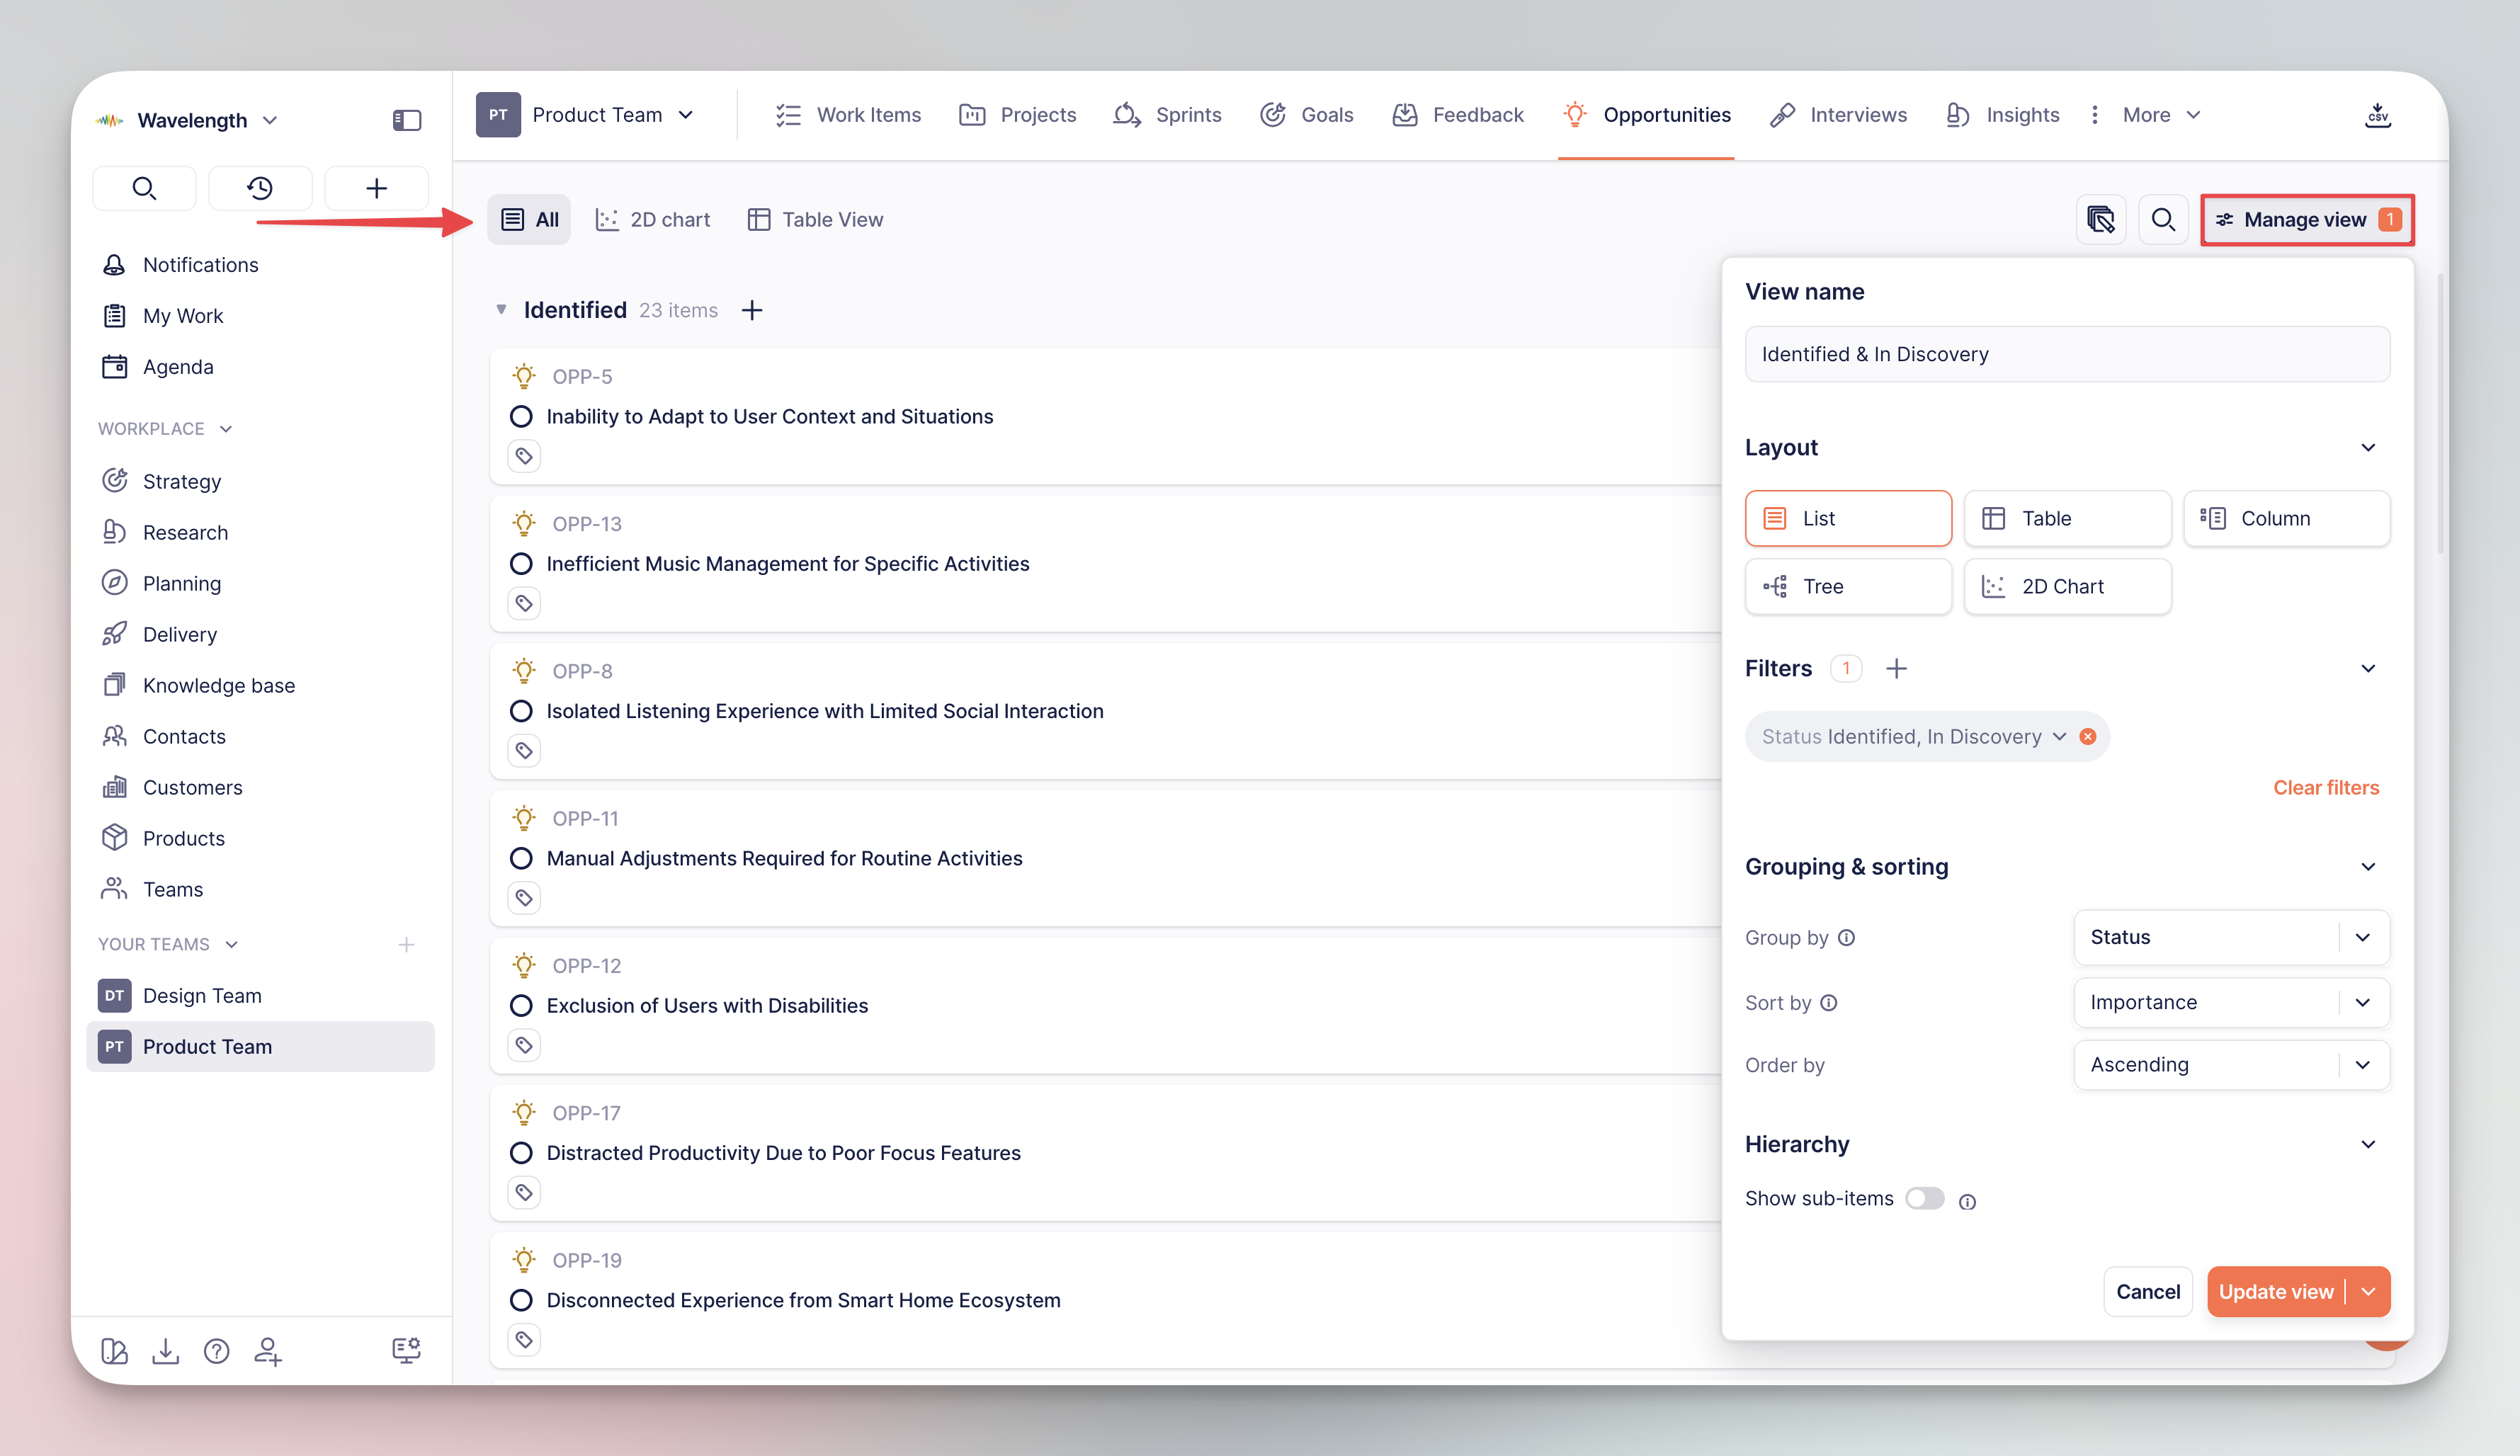Open the Order by Ascending dropdown
2520x1456 pixels.
click(x=2231, y=1064)
